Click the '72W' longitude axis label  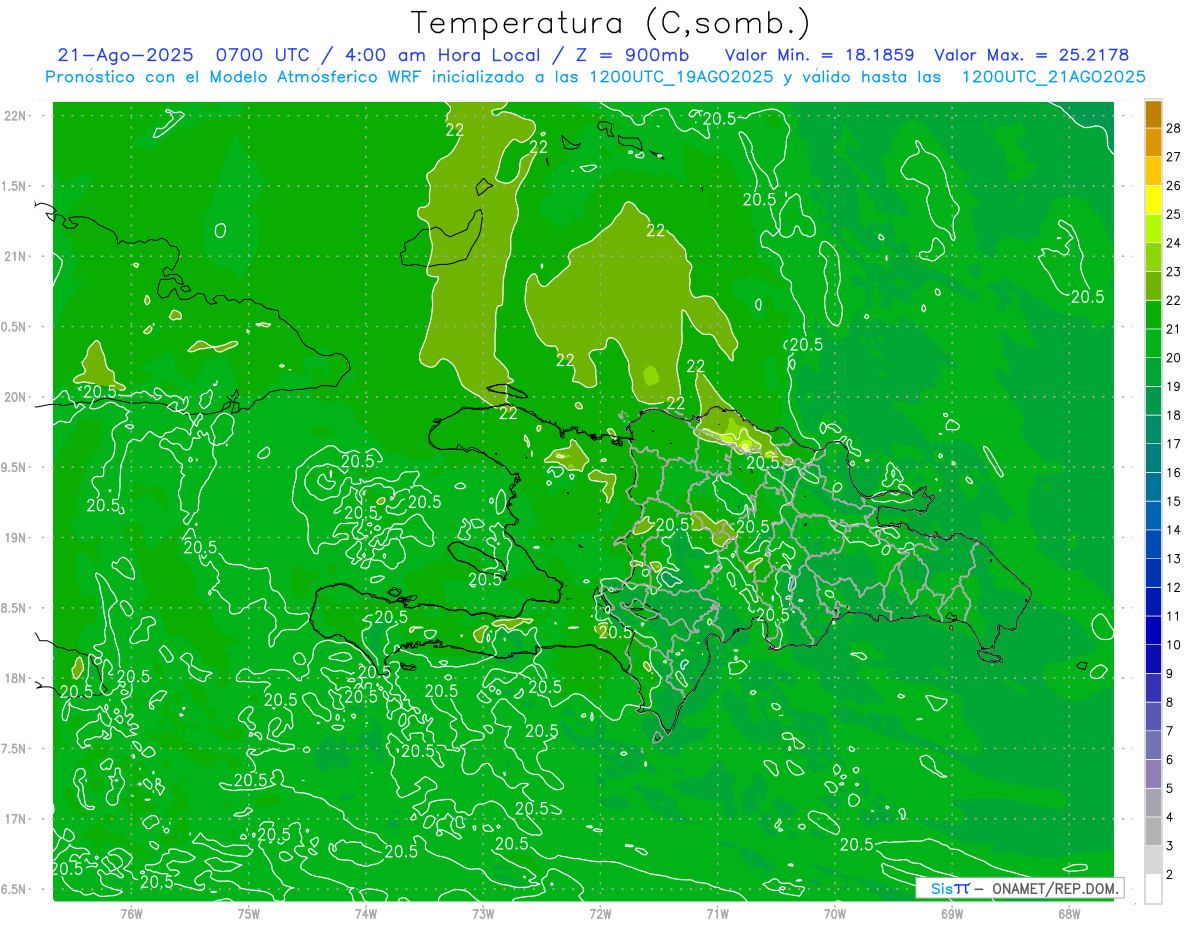600,914
